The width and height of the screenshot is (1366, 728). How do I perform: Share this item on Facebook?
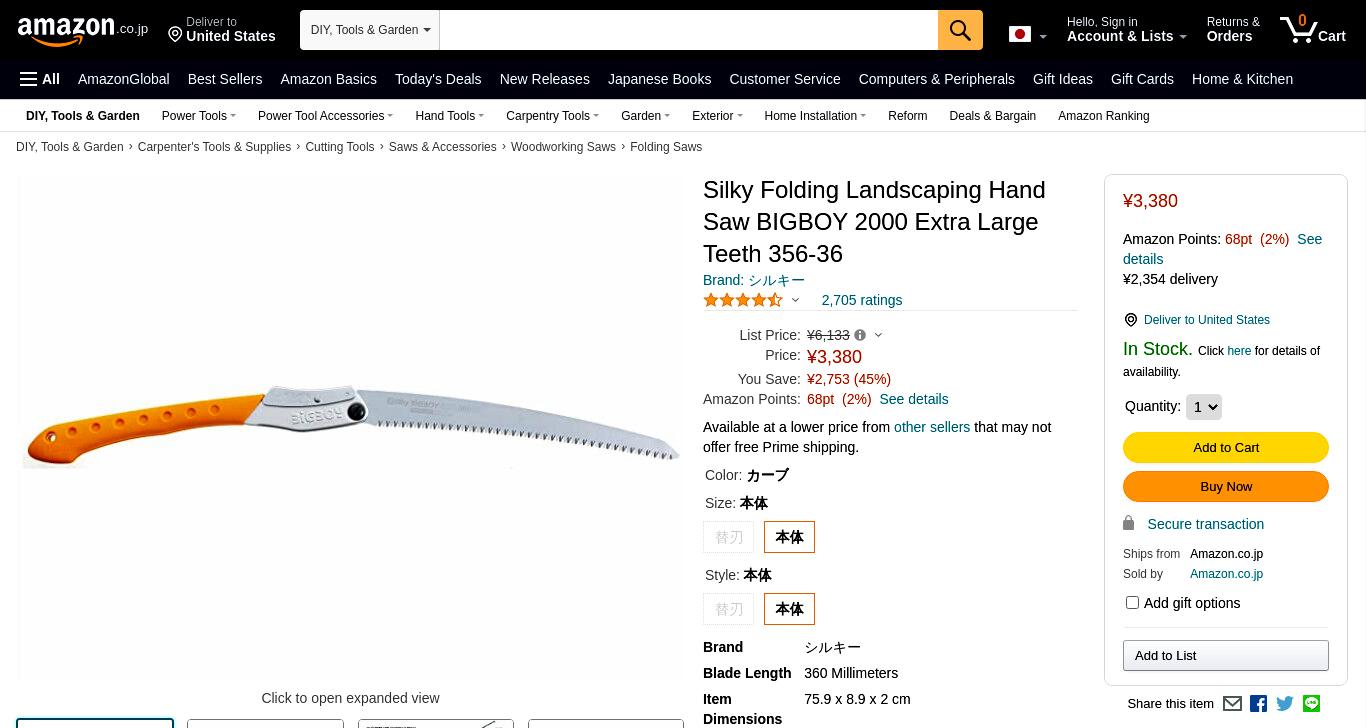click(x=1259, y=704)
